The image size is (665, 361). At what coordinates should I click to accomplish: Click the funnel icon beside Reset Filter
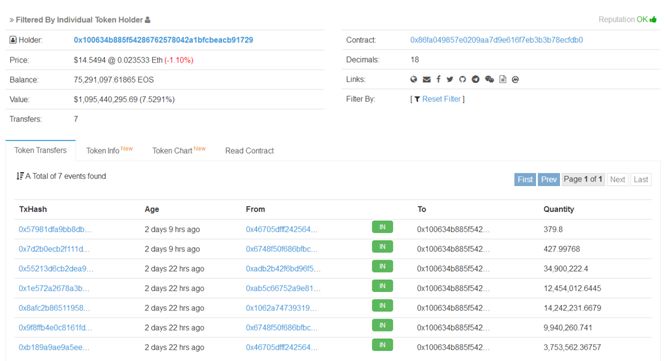coord(417,99)
